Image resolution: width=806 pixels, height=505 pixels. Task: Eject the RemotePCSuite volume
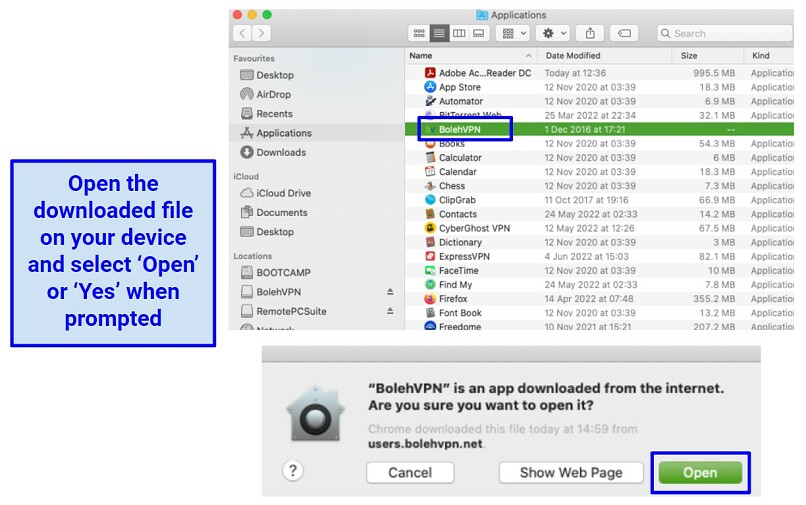tap(390, 311)
